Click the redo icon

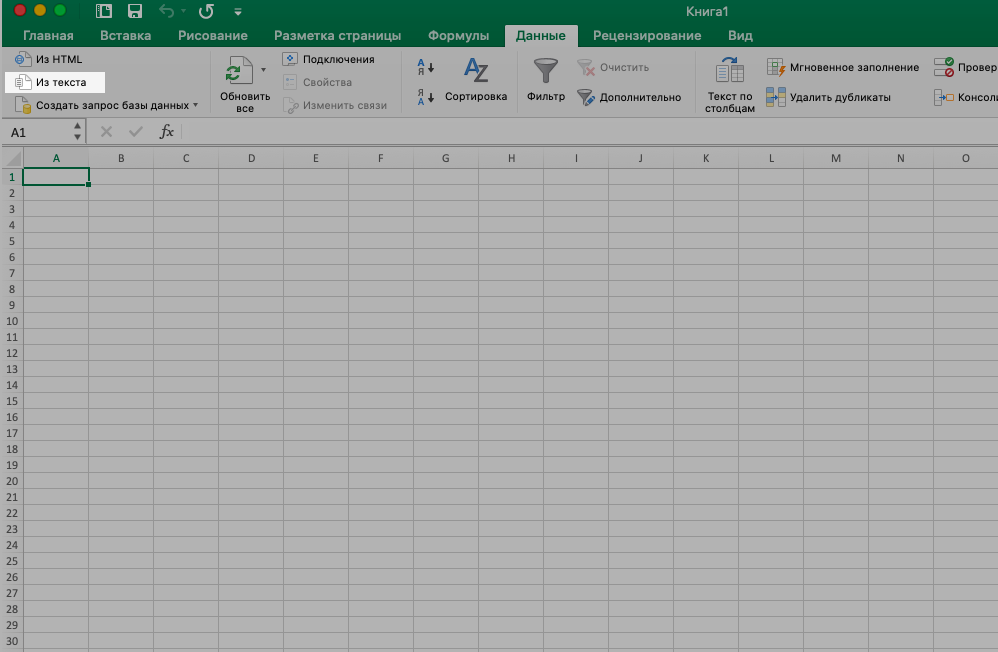click(206, 11)
